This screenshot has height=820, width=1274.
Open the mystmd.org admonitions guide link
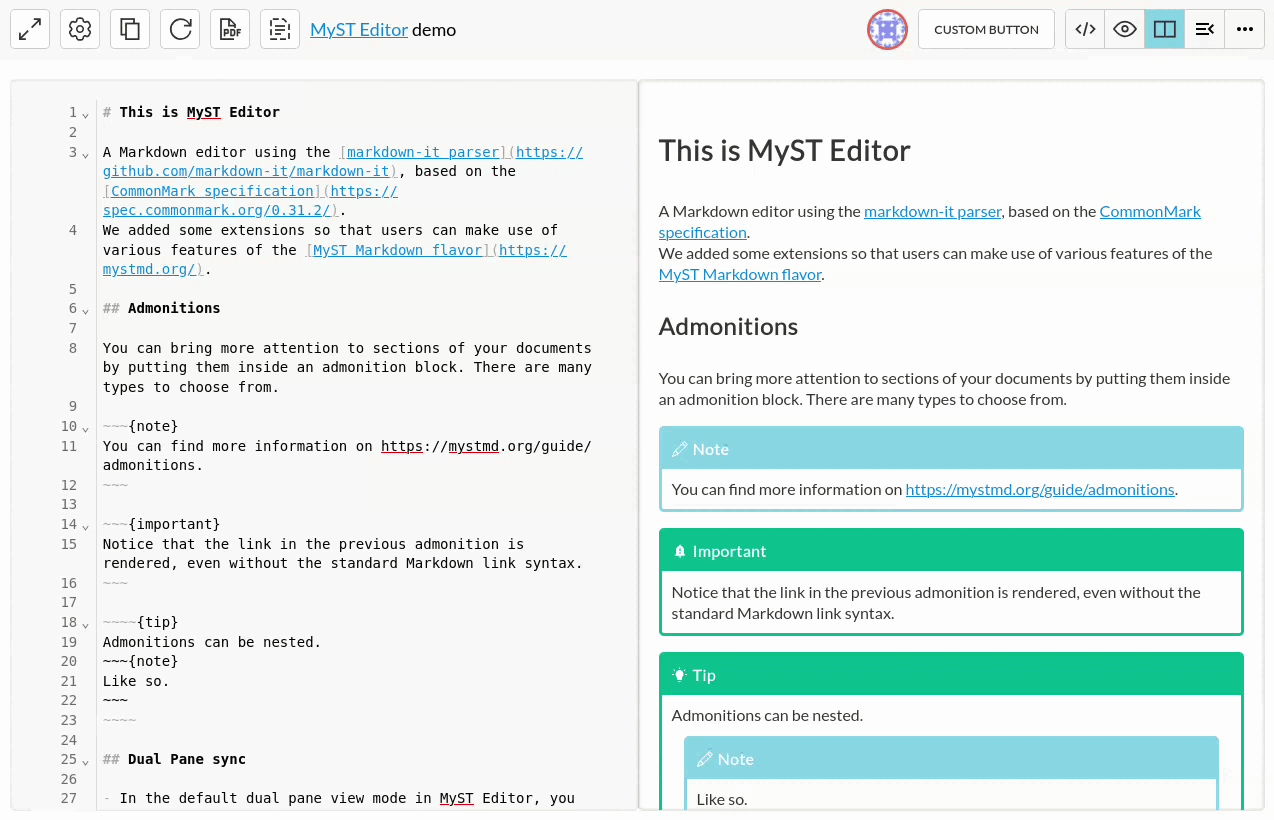pyautogui.click(x=1040, y=489)
